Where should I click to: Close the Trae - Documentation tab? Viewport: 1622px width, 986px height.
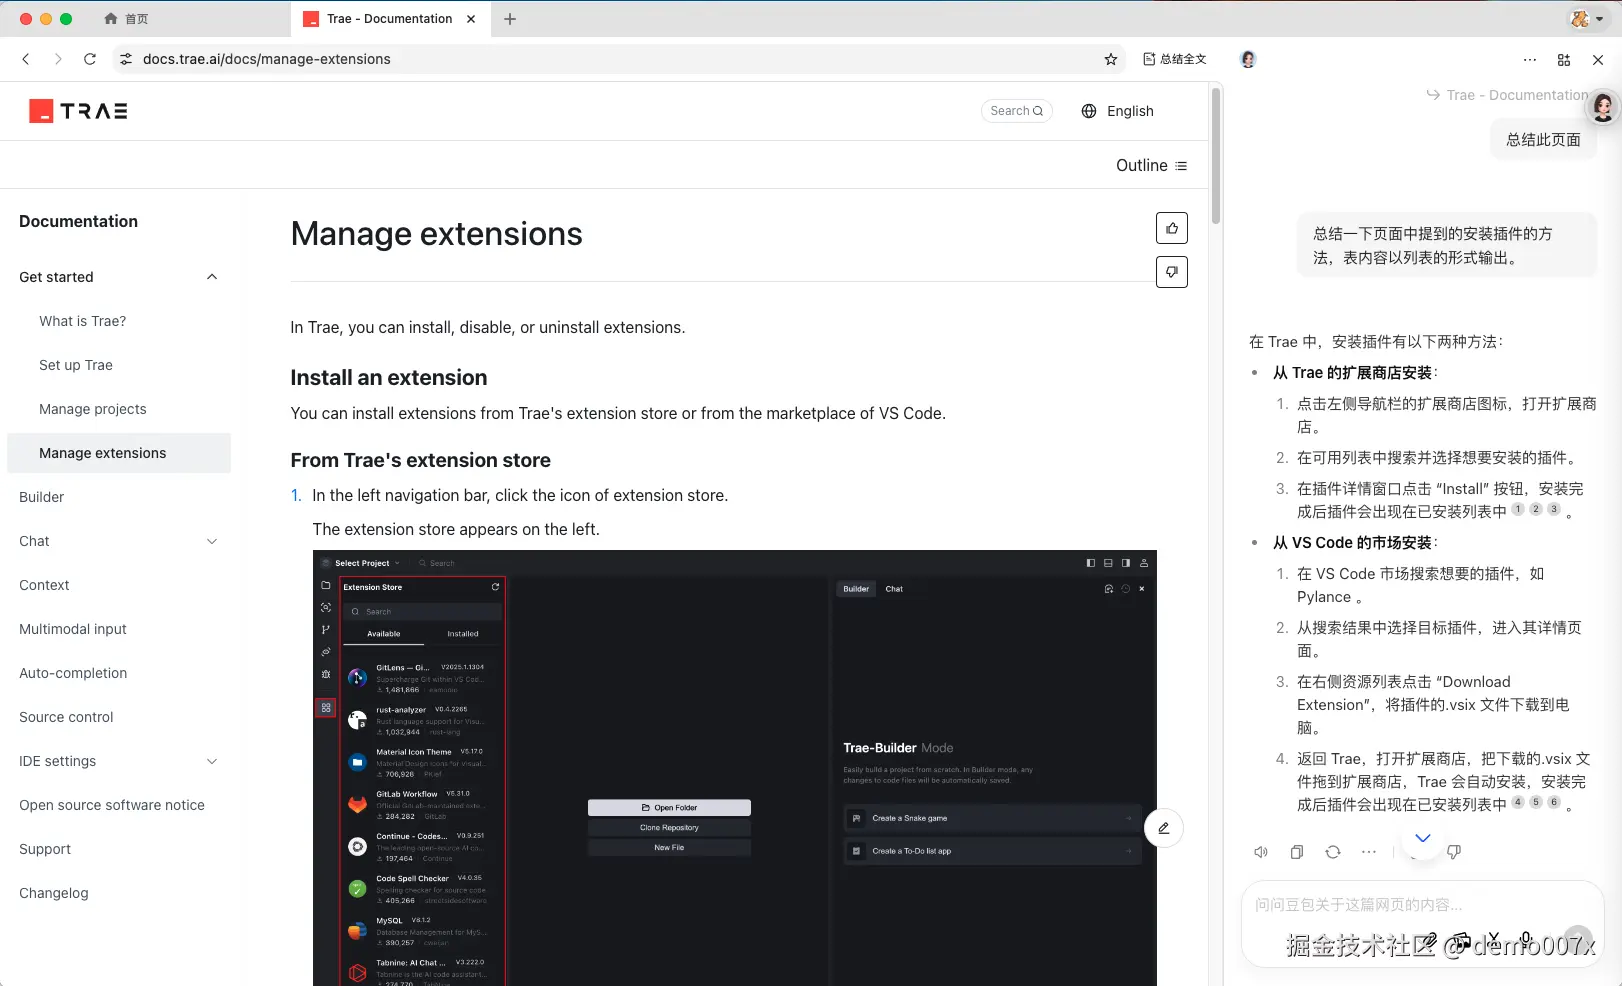click(x=471, y=19)
